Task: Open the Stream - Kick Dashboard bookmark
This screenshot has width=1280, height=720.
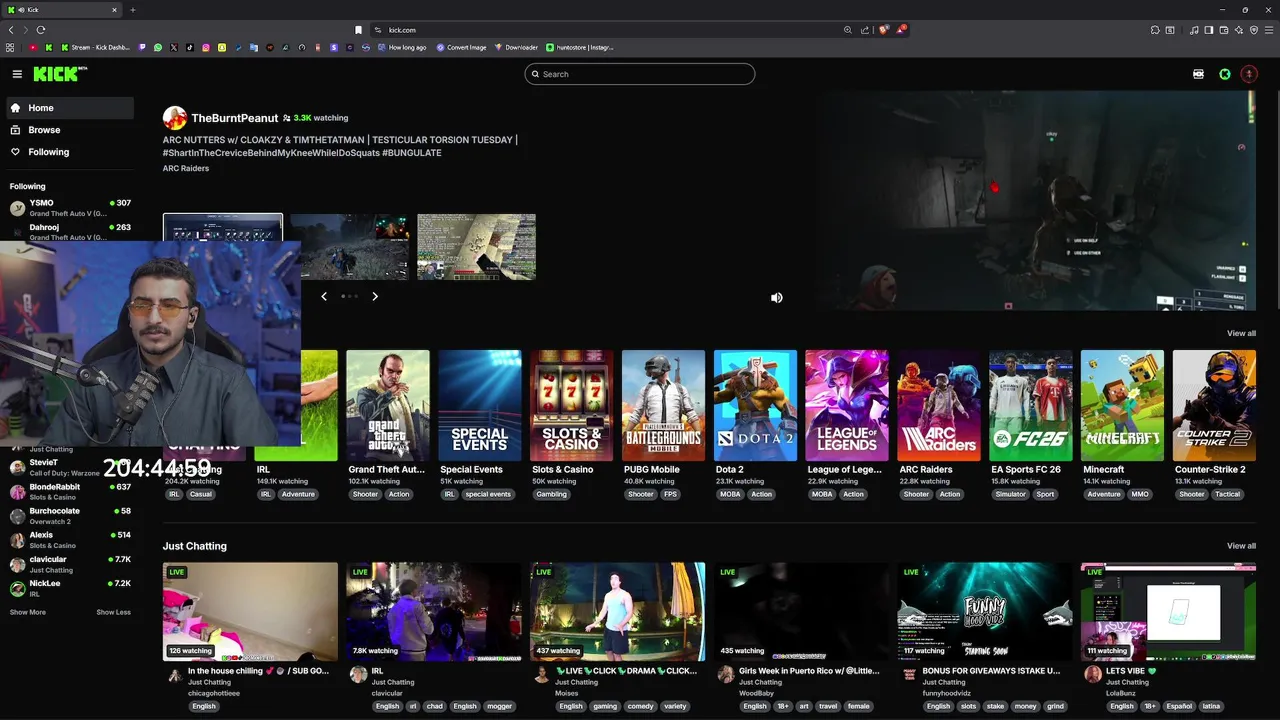Action: coord(96,47)
